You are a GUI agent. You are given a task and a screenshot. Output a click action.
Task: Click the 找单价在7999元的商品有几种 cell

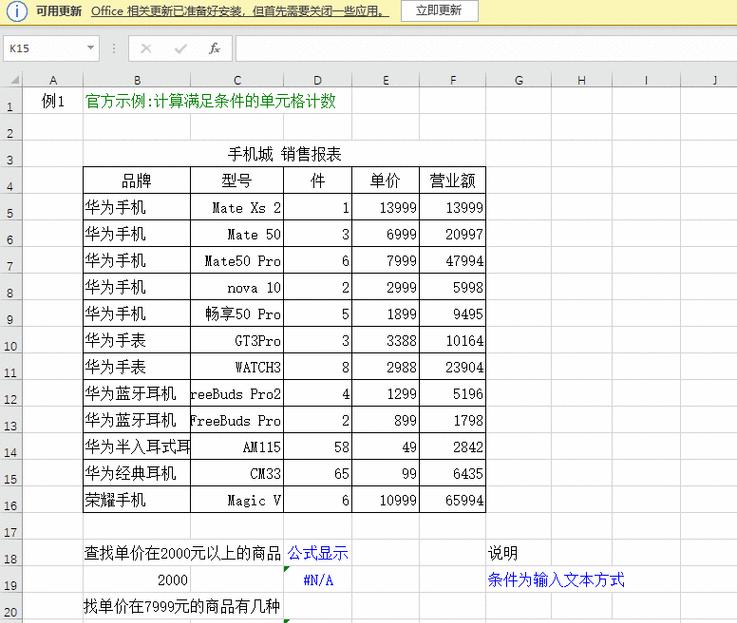(x=181, y=607)
